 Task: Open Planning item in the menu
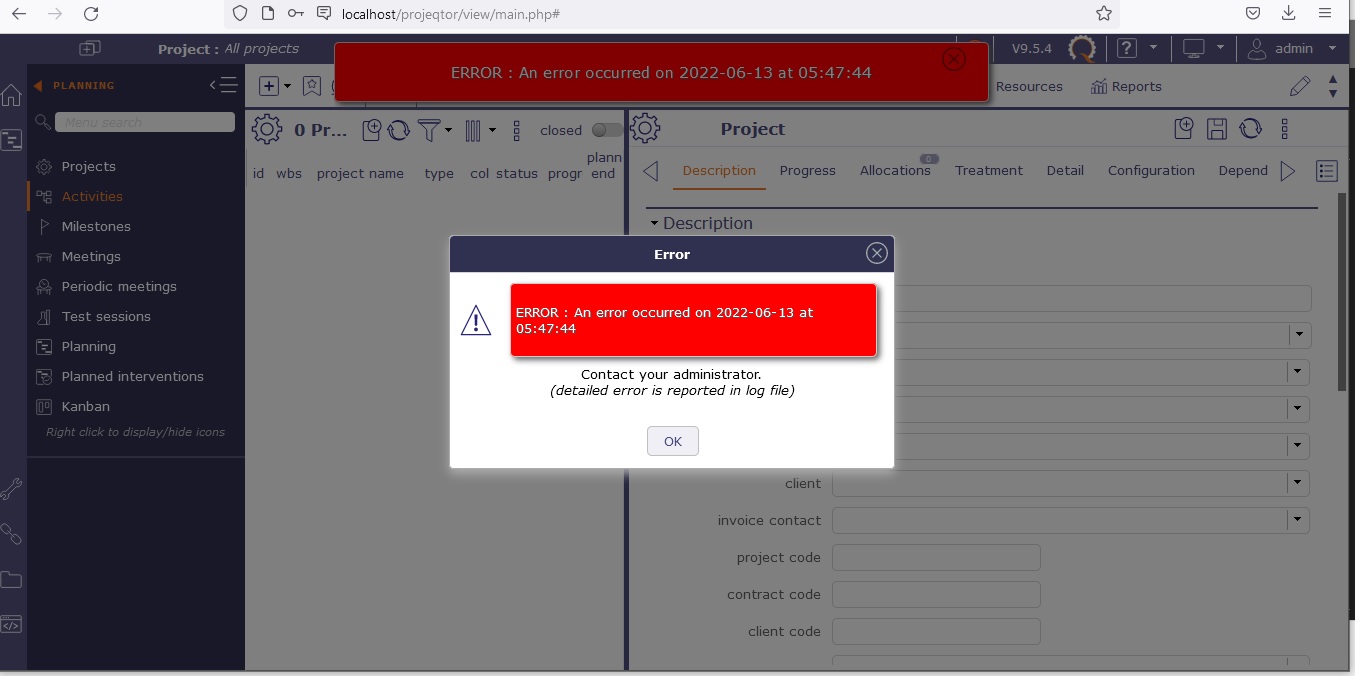[88, 346]
